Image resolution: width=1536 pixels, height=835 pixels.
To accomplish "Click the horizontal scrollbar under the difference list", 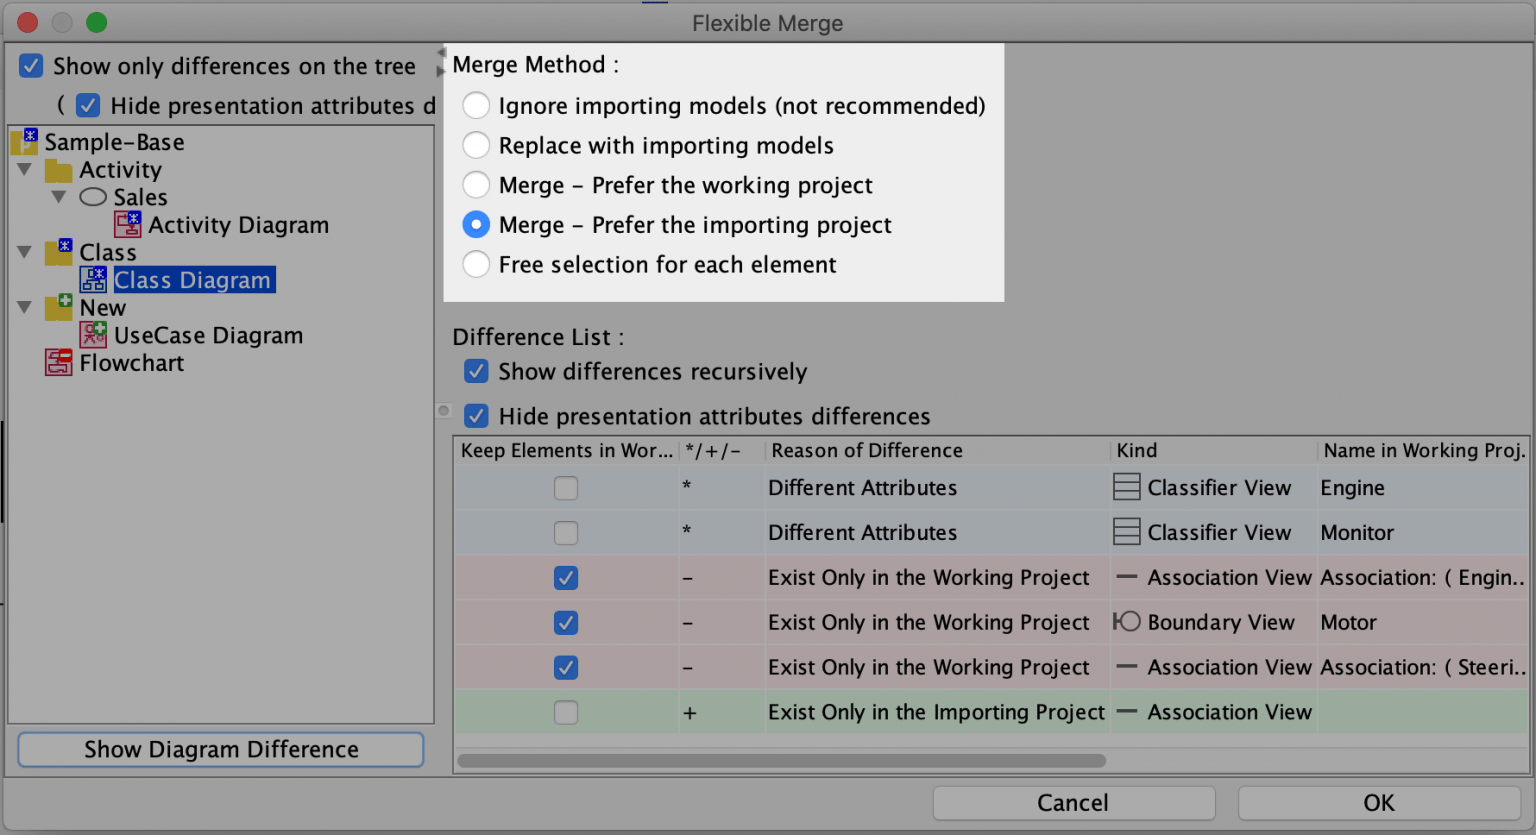I will click(x=781, y=761).
